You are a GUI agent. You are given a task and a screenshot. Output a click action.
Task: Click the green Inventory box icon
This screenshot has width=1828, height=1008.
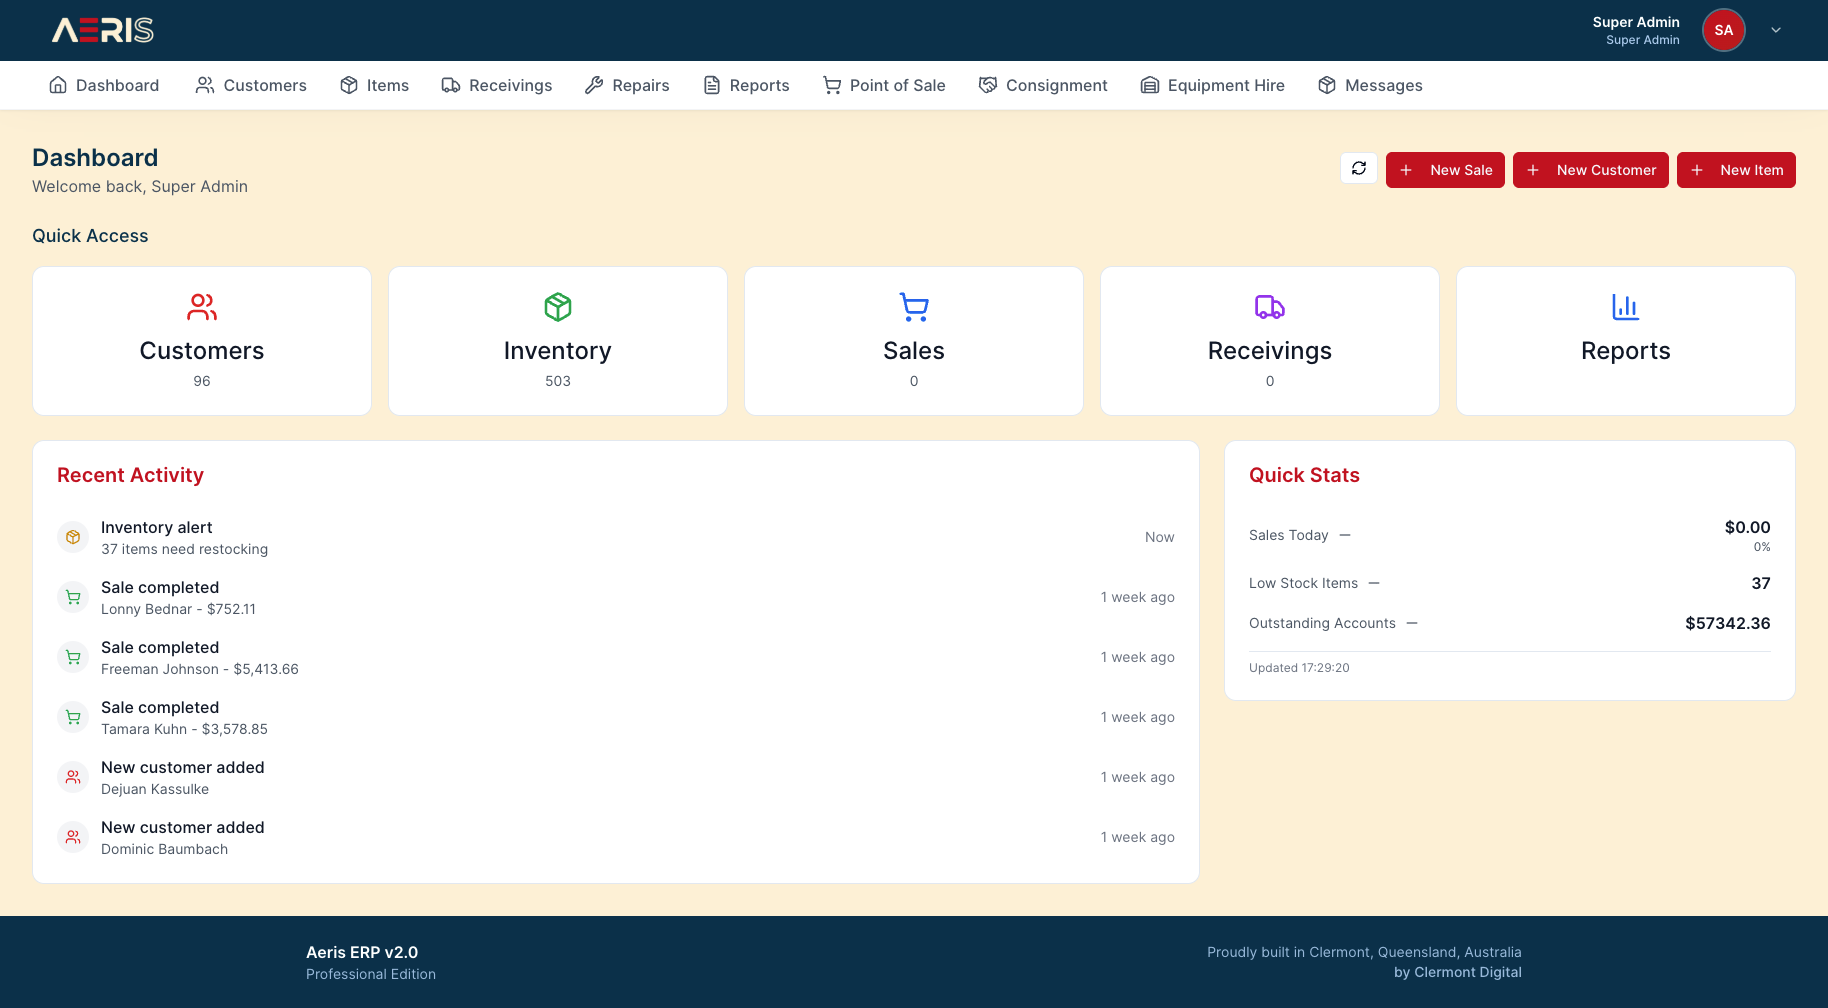(558, 307)
